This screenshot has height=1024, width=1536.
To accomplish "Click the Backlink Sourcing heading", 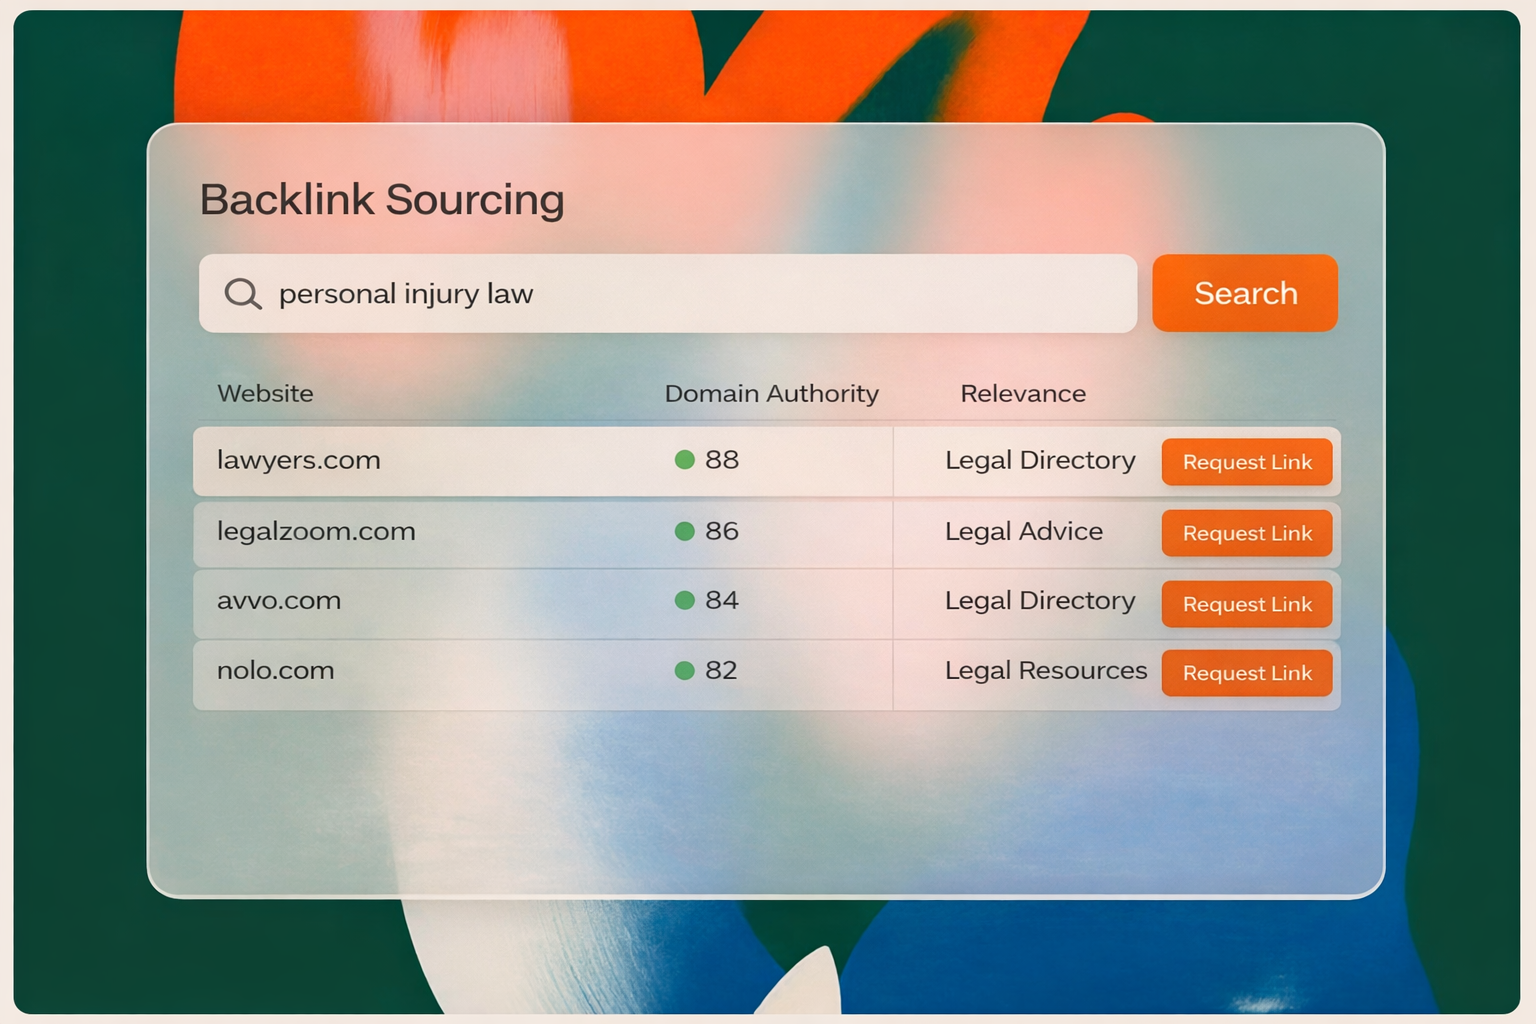I will coord(382,199).
